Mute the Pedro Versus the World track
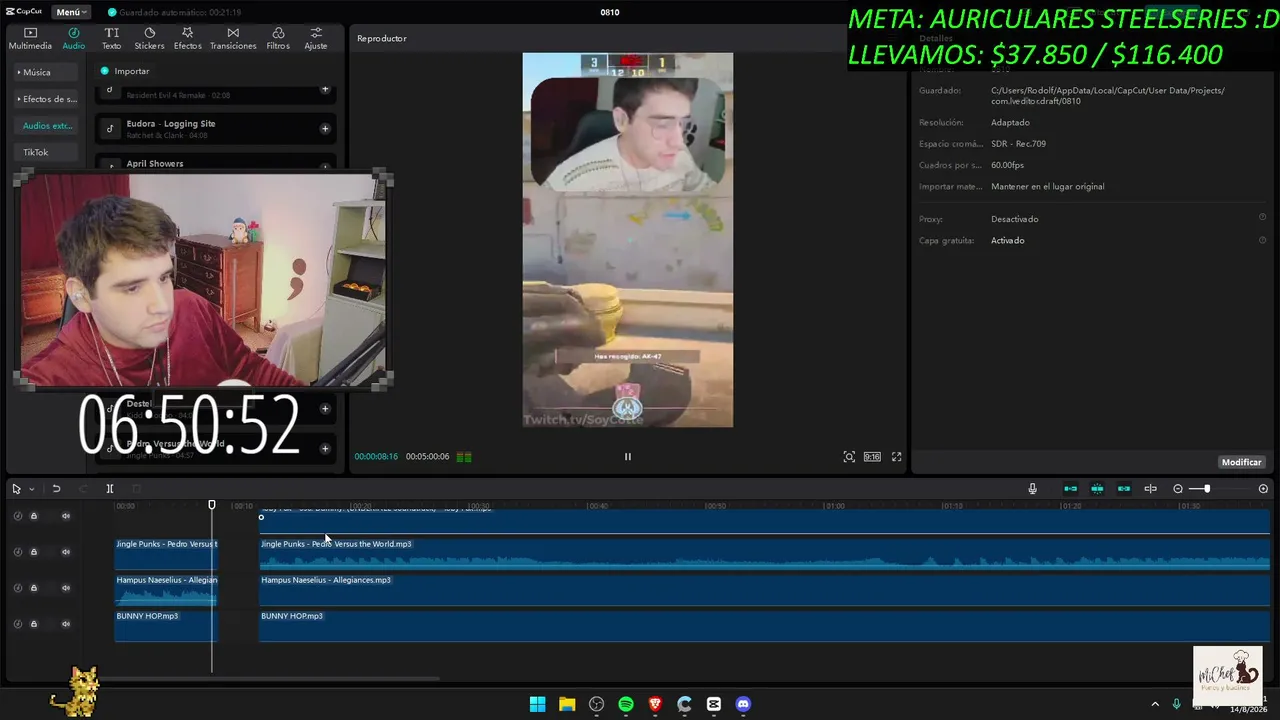1280x720 pixels. (x=66, y=552)
